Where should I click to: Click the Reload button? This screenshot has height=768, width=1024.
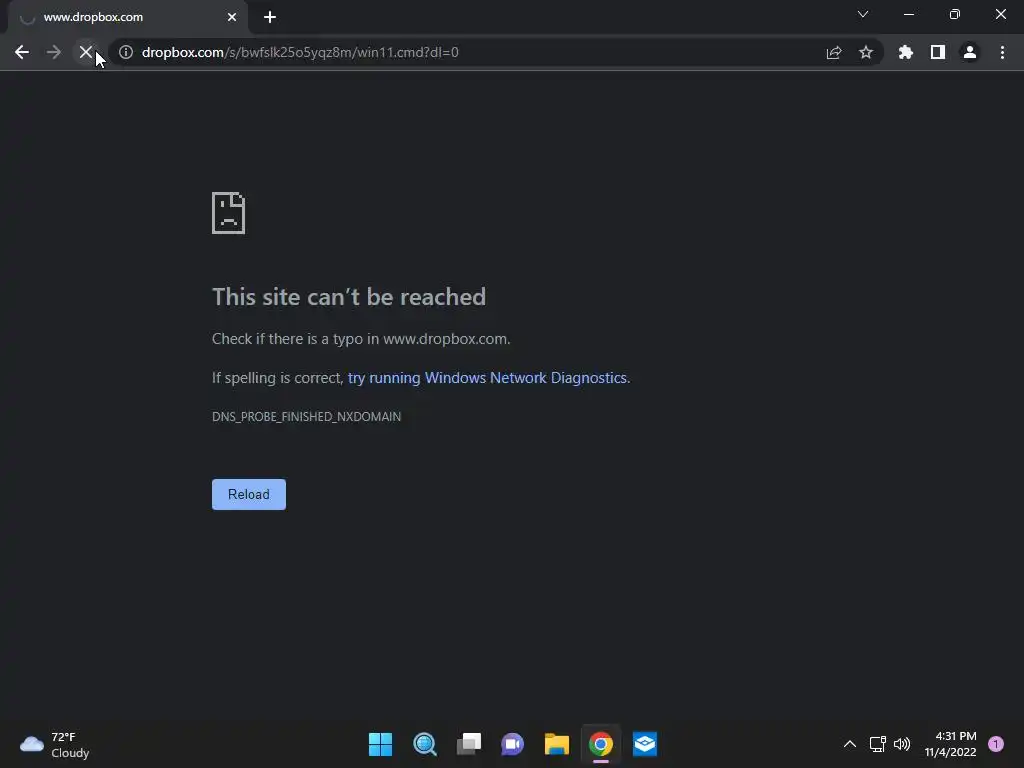(x=249, y=494)
